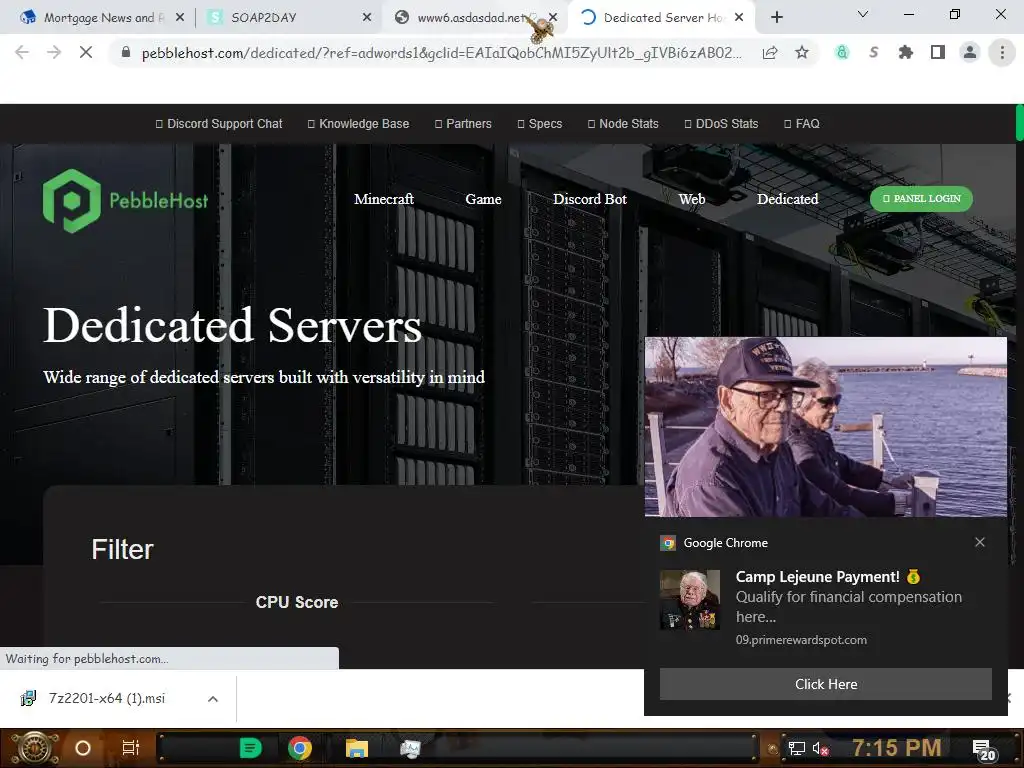Open the Knowledge Base link
This screenshot has width=1024, height=768.
coord(358,123)
